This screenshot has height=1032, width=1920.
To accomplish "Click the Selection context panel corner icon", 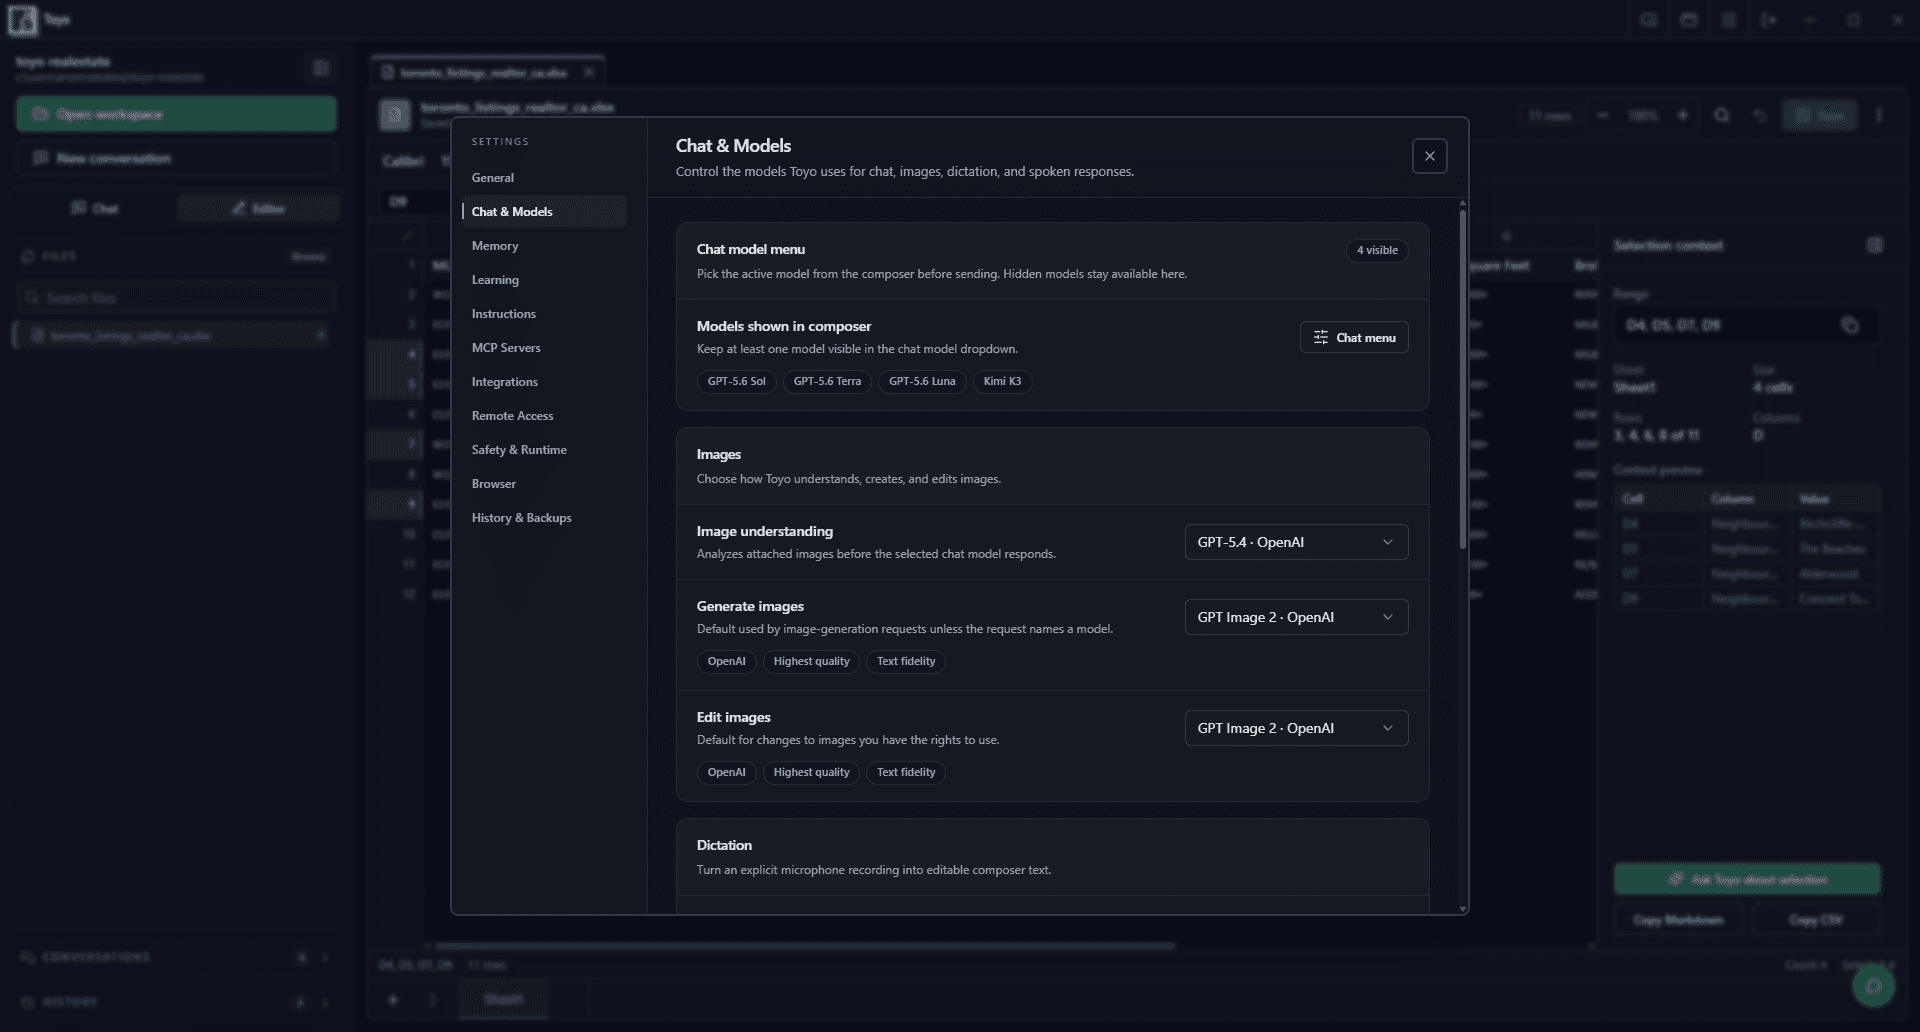I will pyautogui.click(x=1875, y=245).
